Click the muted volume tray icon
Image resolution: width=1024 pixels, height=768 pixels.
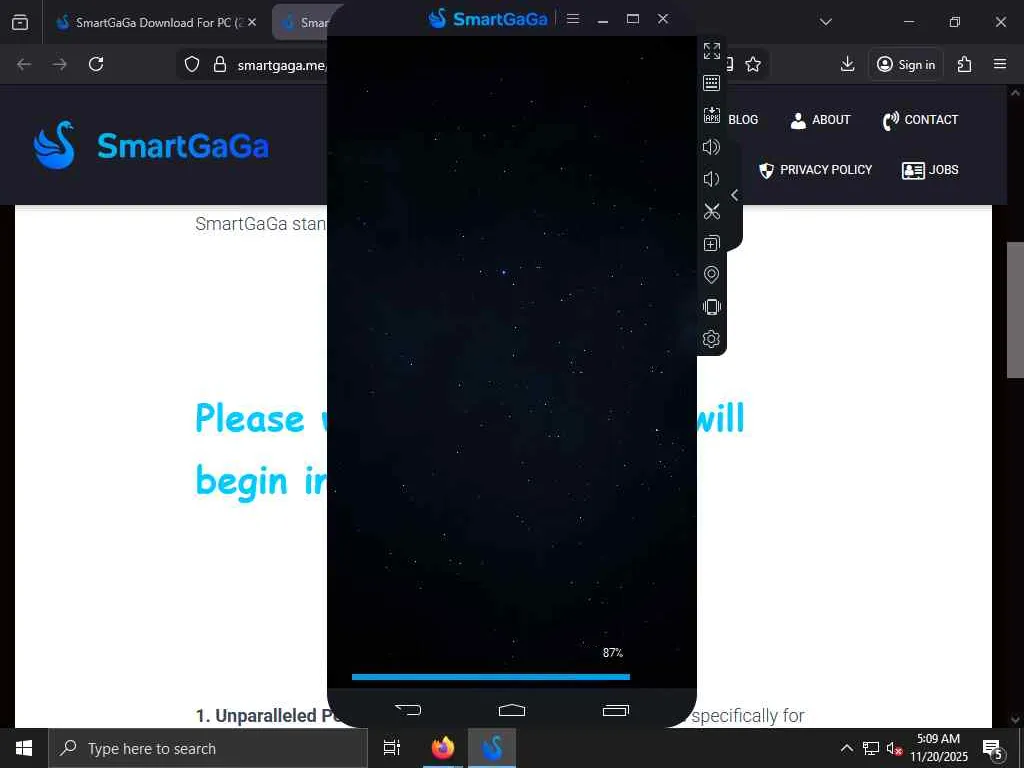(894, 748)
